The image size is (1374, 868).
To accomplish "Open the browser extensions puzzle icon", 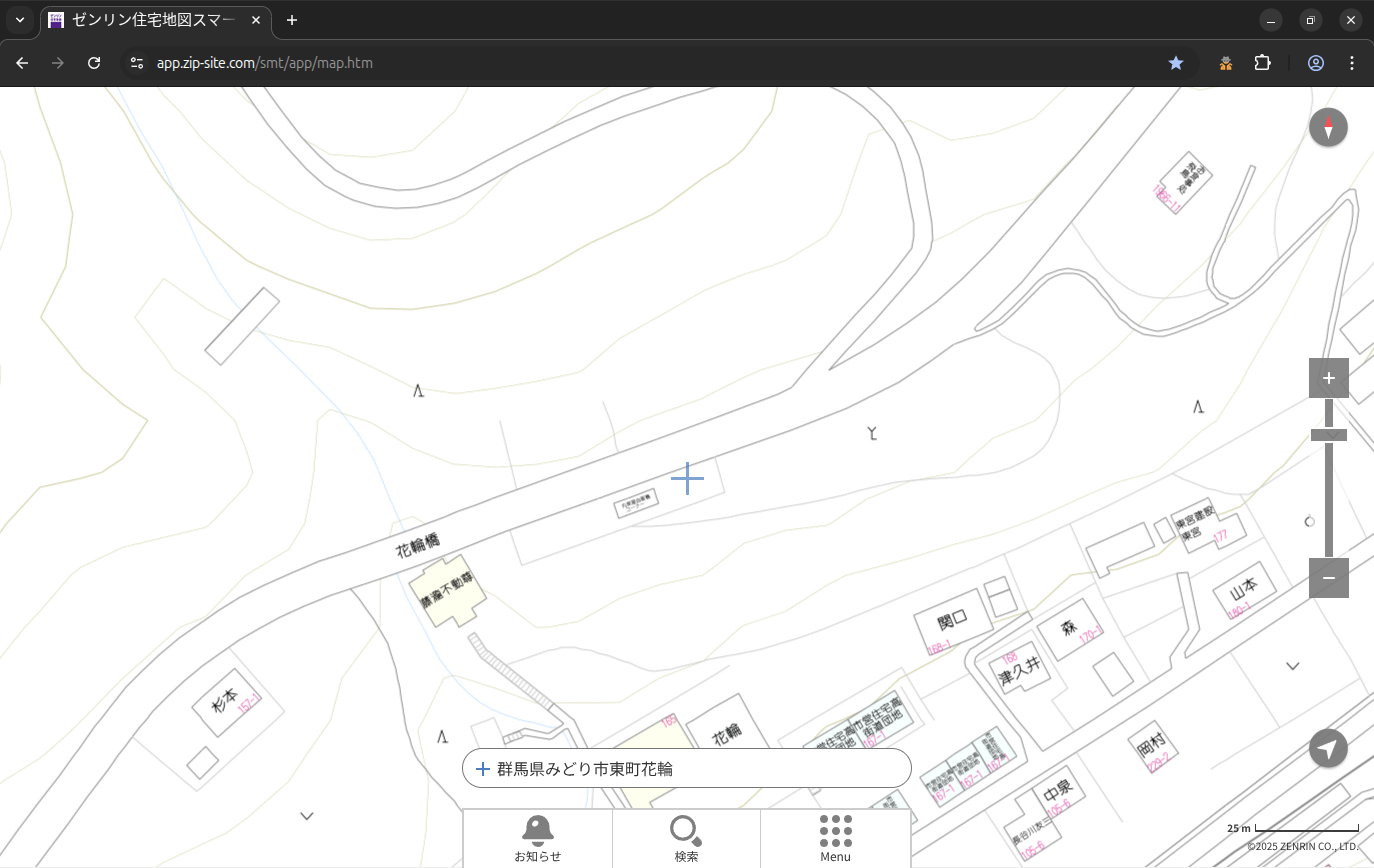I will pyautogui.click(x=1262, y=63).
